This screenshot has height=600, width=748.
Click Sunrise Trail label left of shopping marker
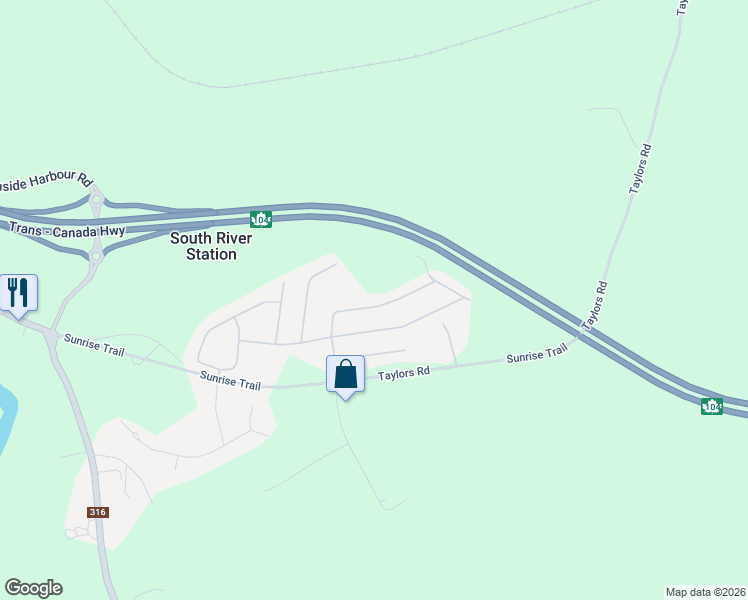pos(230,381)
